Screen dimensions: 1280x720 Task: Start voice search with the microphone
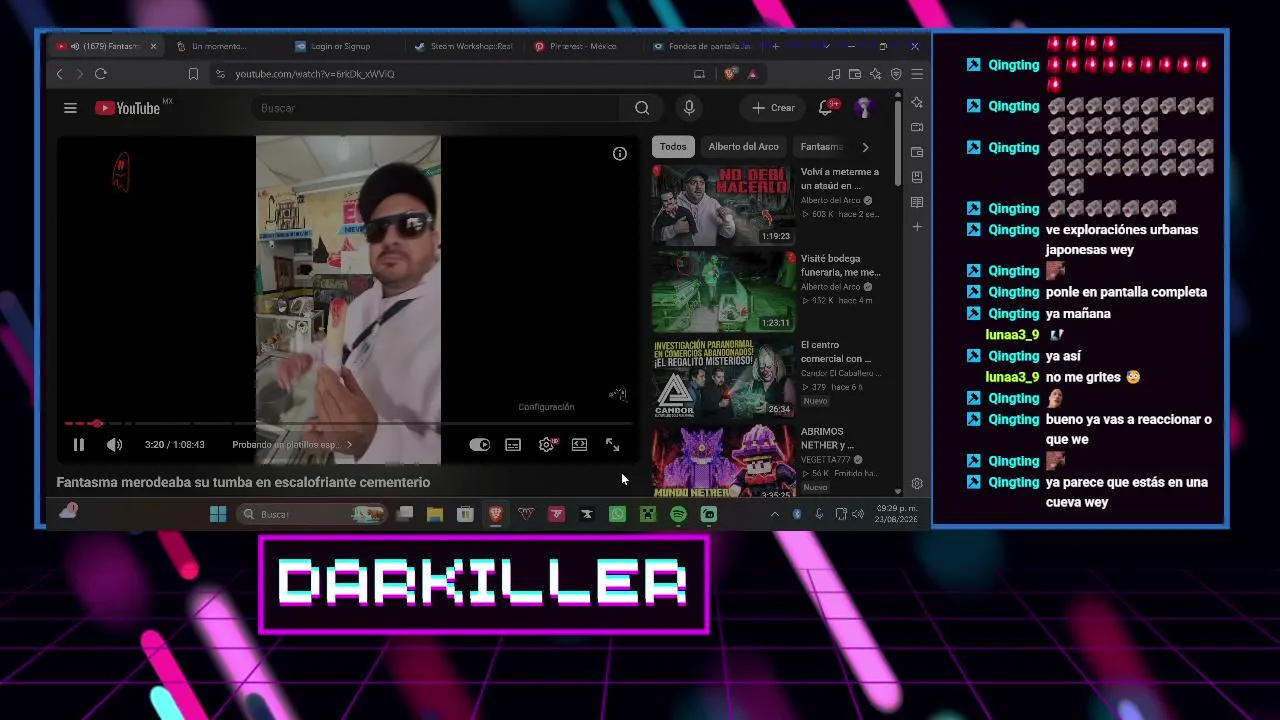click(688, 108)
